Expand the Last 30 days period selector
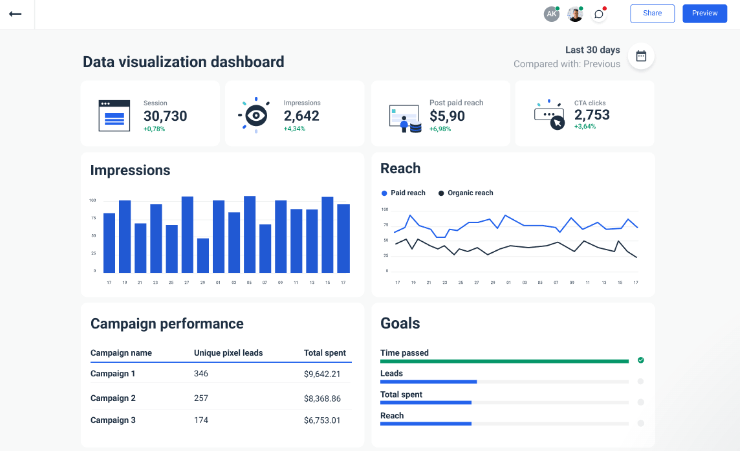This screenshot has height=451, width=740. point(592,50)
